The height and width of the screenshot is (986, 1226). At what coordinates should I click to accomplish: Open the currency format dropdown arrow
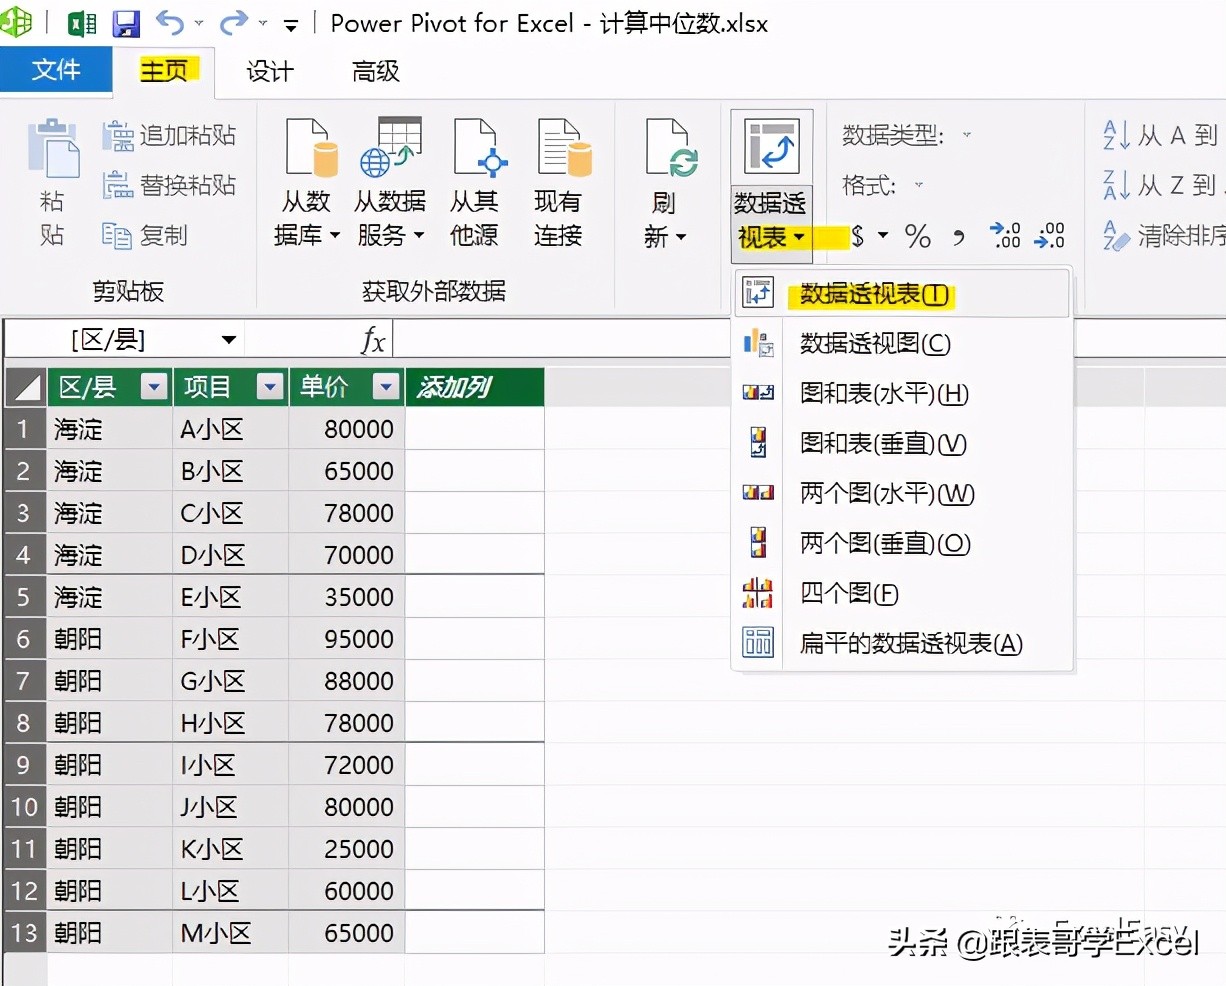(883, 237)
